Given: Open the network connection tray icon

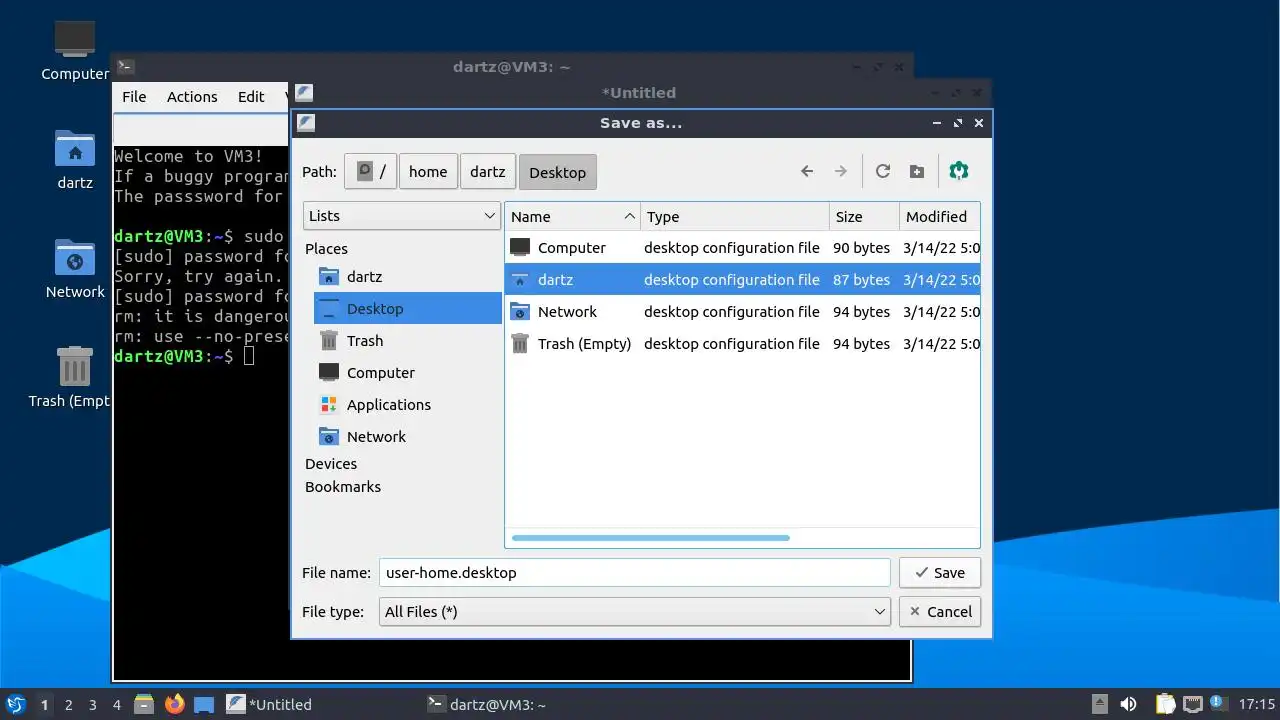Looking at the screenshot, I should coord(1192,704).
